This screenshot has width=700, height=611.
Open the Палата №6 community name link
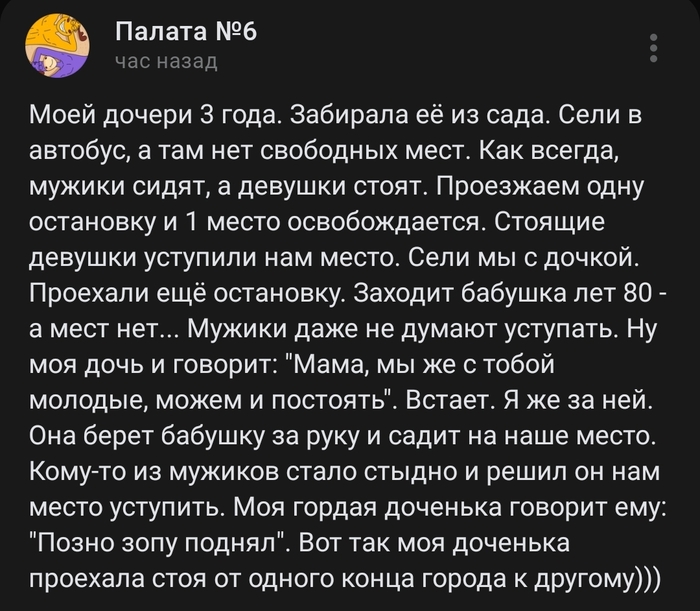(186, 32)
